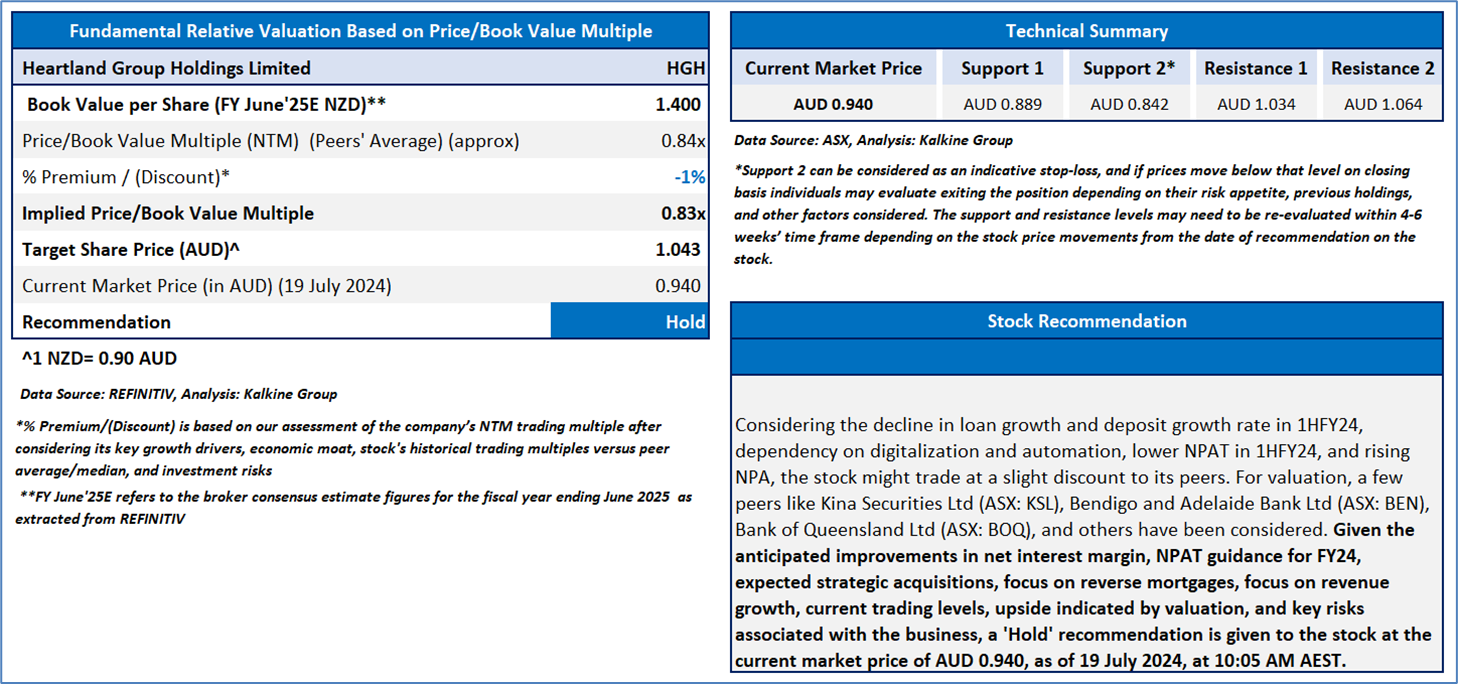Screen dimensions: 1458x684
Task: Select the Recommendation row label
Action: click(96, 322)
